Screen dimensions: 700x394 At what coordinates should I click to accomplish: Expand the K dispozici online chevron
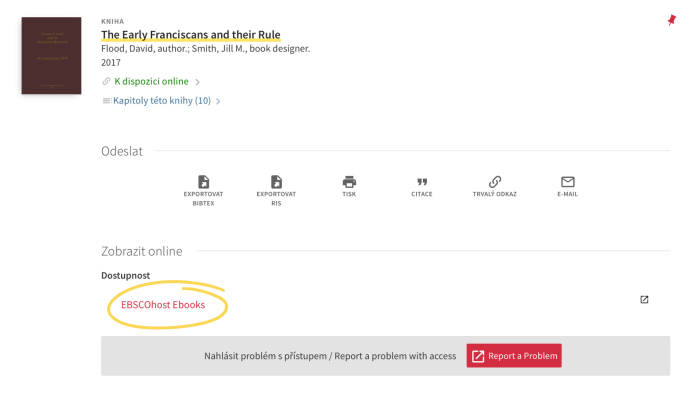coord(197,82)
